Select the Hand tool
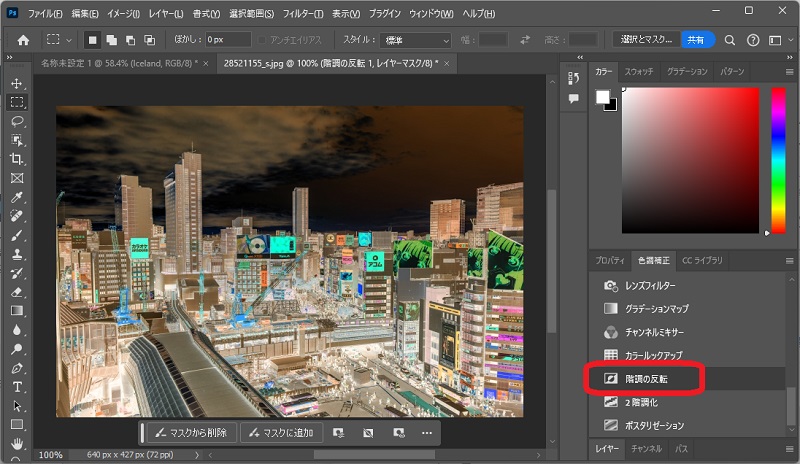 [17, 443]
